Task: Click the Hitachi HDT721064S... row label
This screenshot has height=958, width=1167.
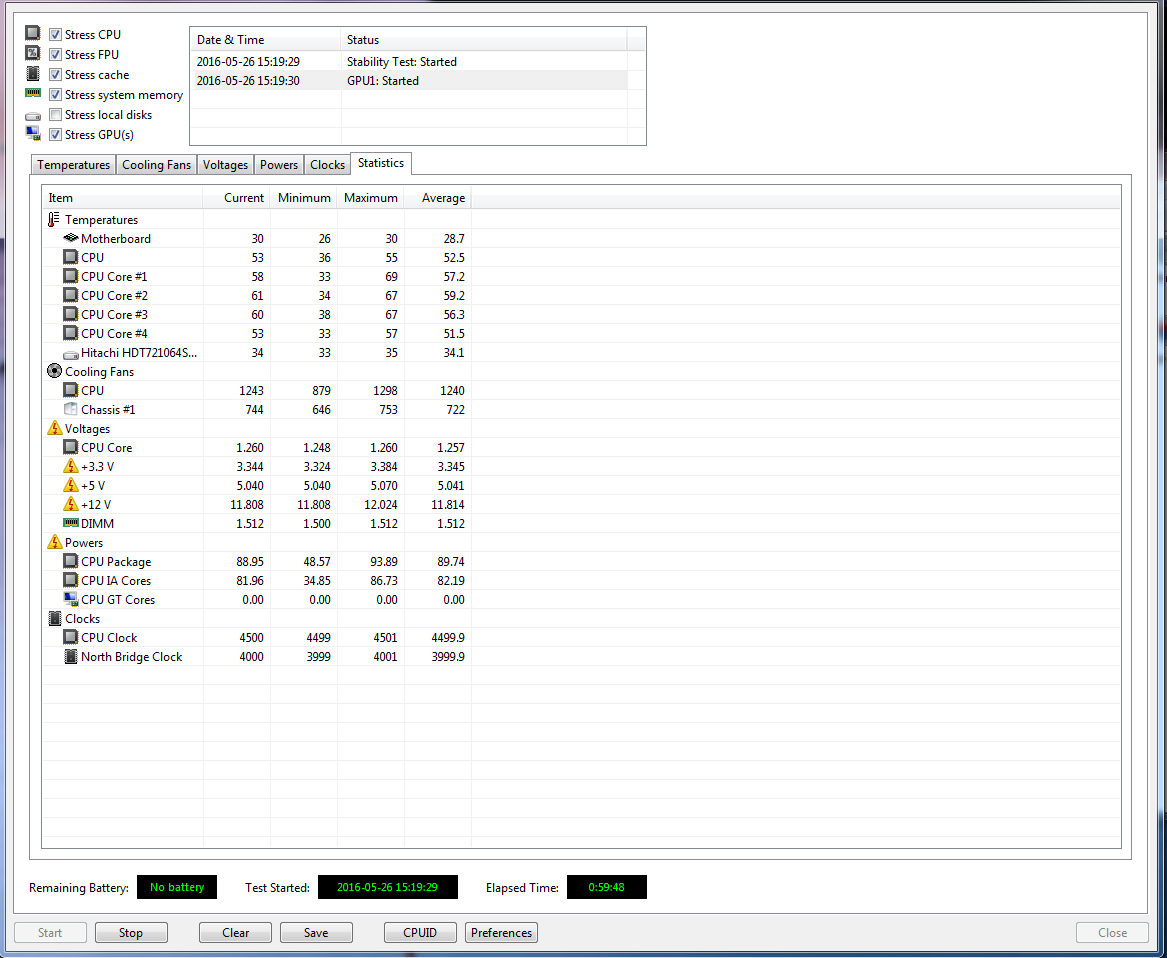Action: pos(139,353)
